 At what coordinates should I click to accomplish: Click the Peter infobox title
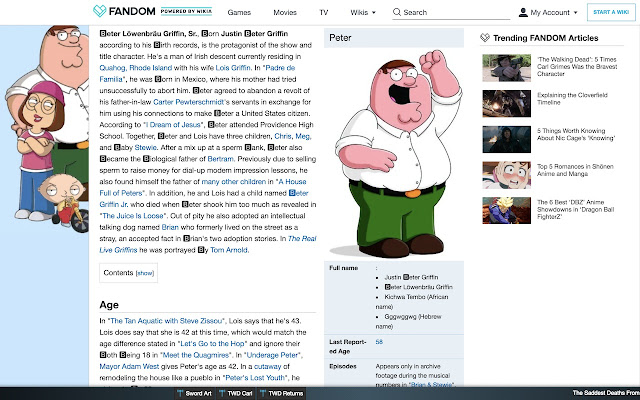(x=340, y=38)
